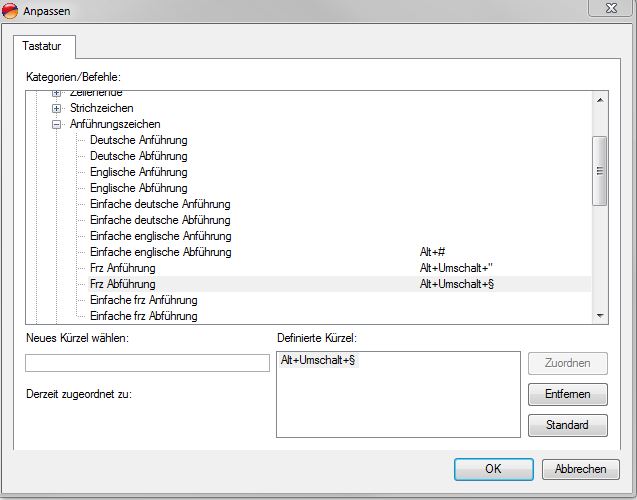The image size is (637, 500).
Task: Click the Standard button
Action: [x=567, y=425]
